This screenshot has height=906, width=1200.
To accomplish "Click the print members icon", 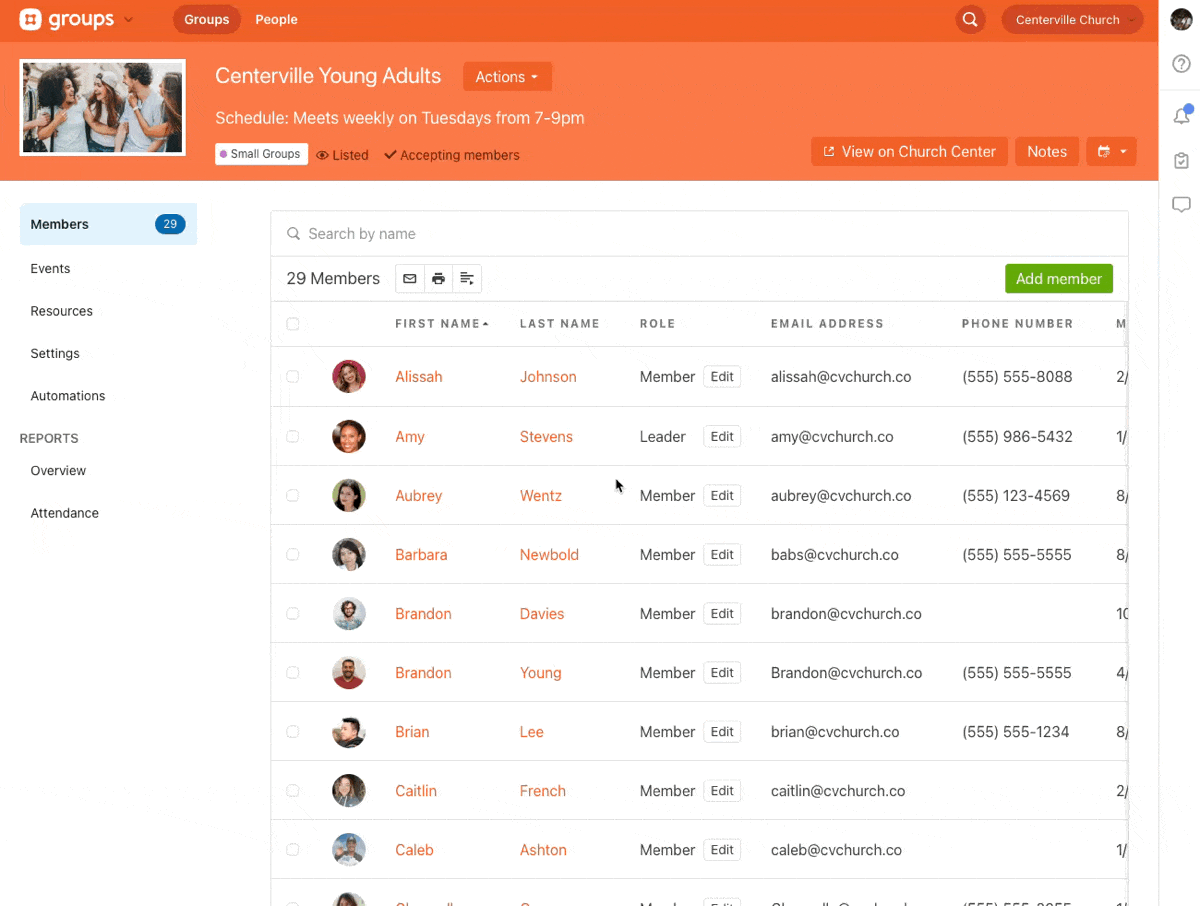I will coord(438,279).
